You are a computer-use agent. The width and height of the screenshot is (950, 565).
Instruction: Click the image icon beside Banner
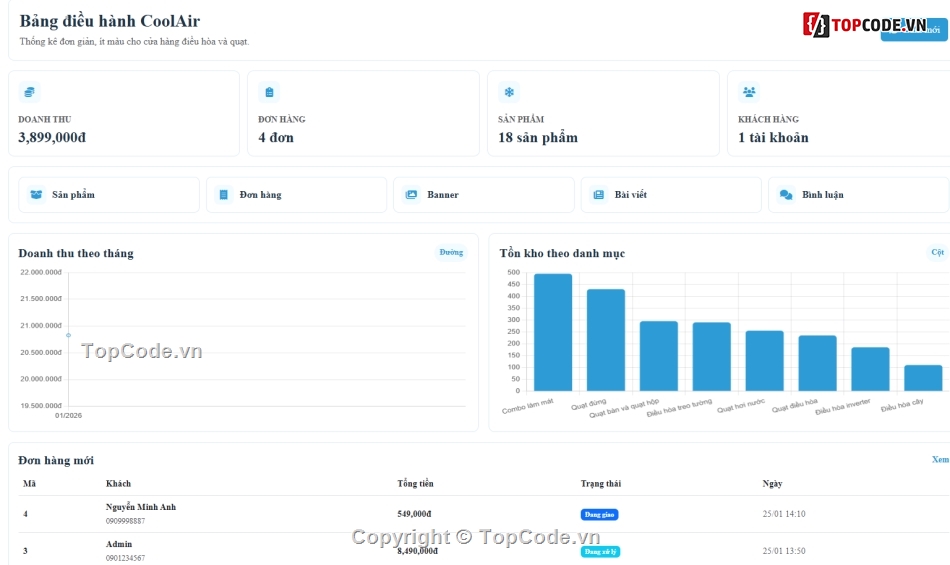(411, 194)
